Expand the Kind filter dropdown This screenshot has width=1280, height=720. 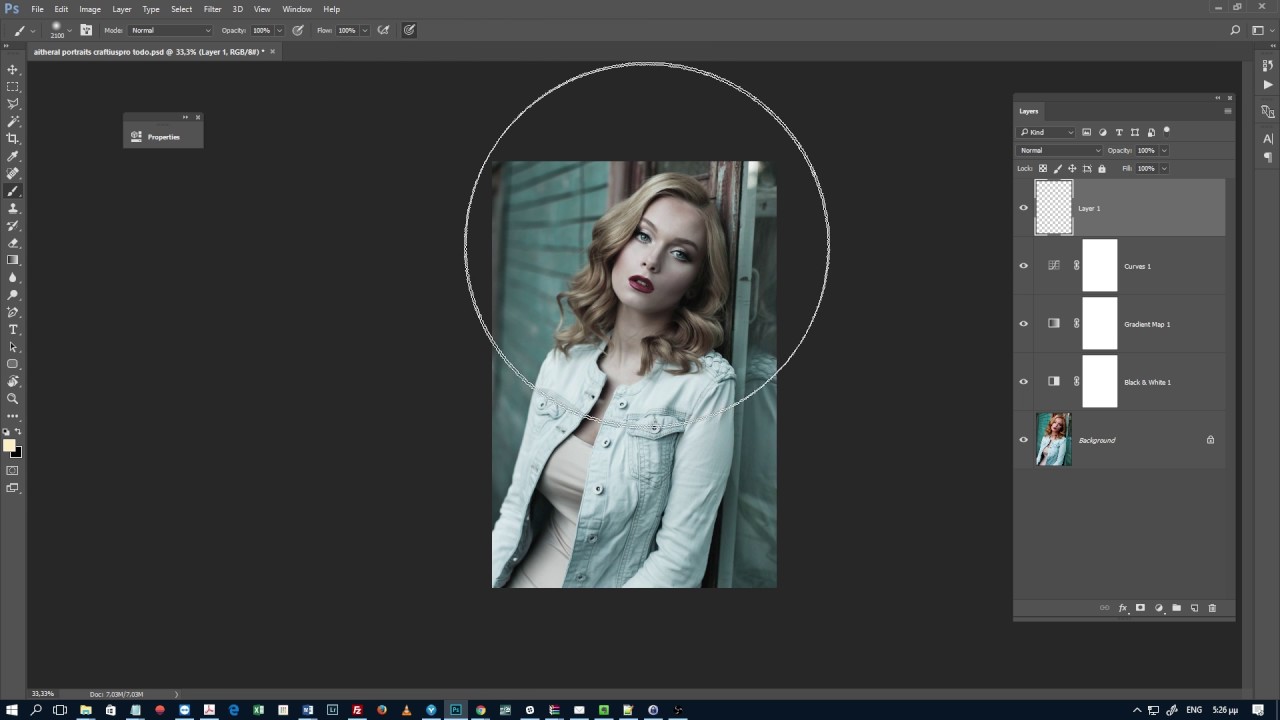click(x=1046, y=132)
